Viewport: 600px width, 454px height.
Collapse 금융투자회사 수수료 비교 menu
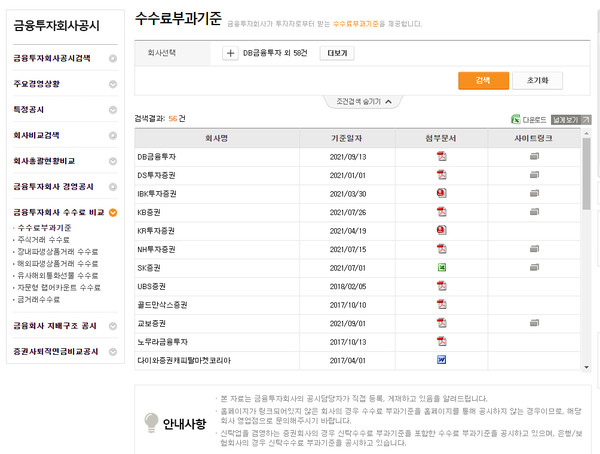pos(113,212)
